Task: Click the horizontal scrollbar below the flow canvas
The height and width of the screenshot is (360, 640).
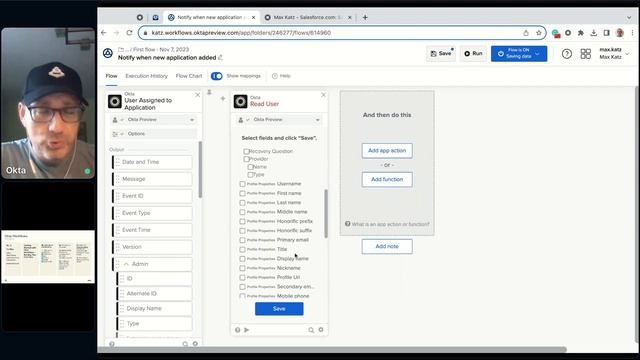Action: 333,349
